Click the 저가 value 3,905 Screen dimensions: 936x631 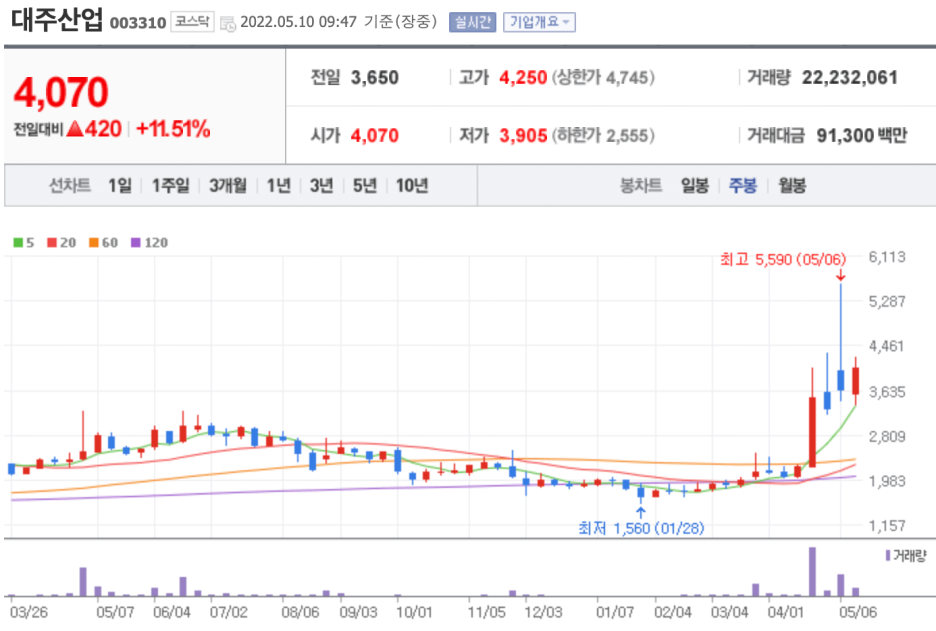click(x=523, y=136)
